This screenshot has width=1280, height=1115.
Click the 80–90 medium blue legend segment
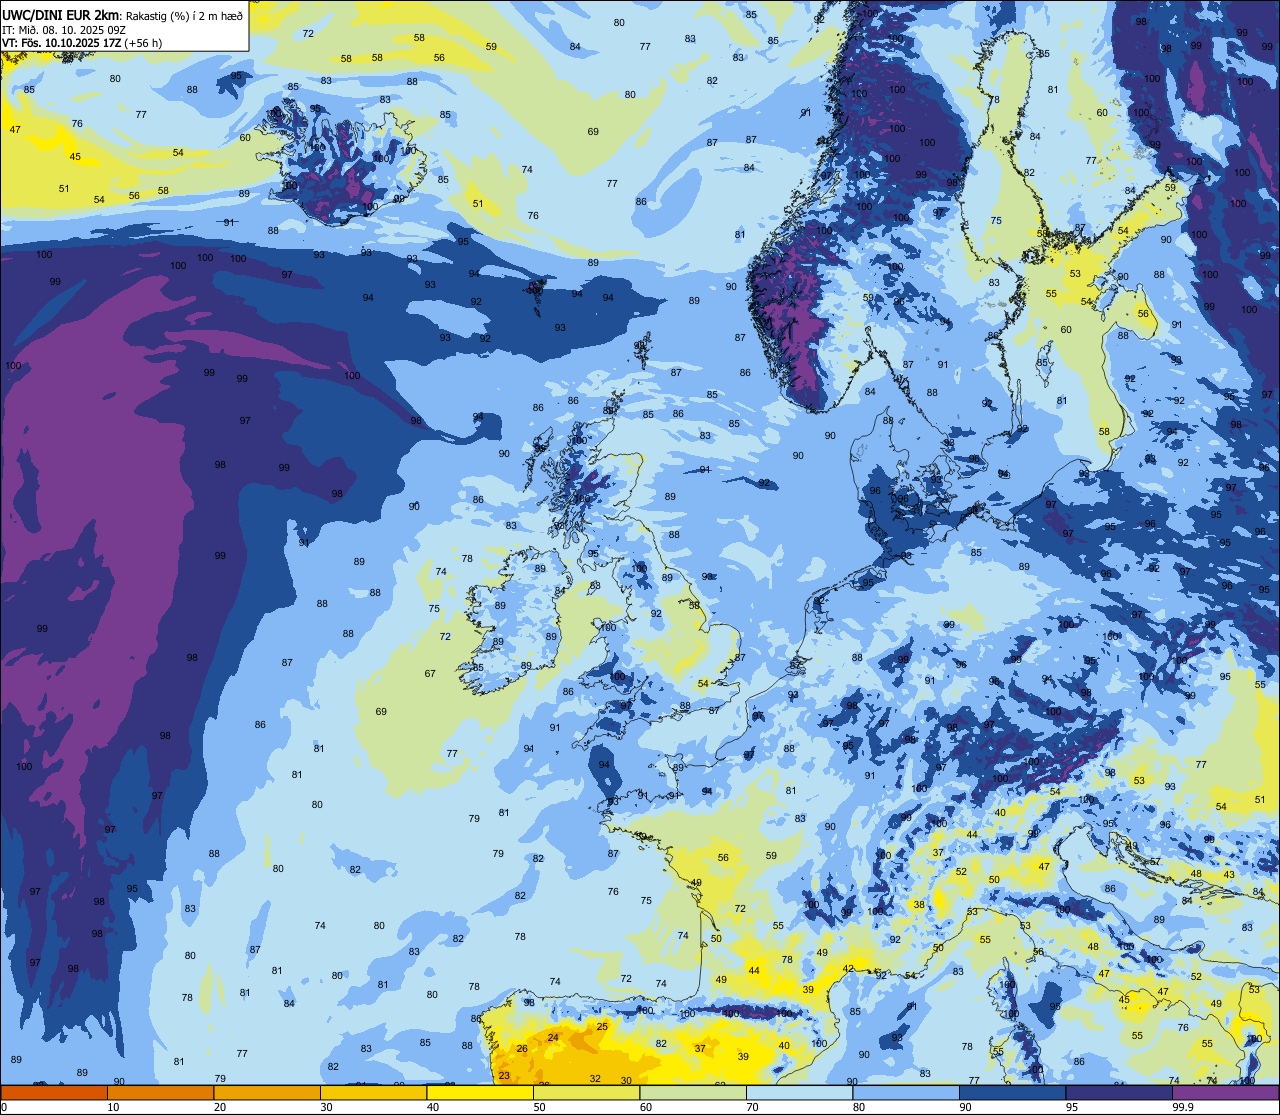(906, 1092)
